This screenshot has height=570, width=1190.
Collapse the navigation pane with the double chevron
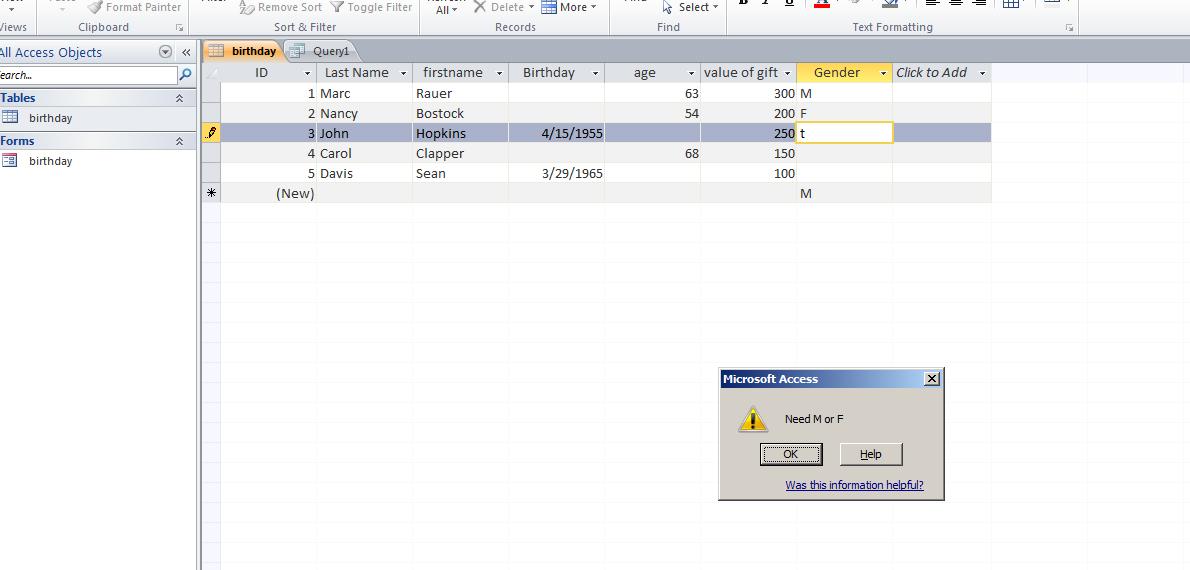click(186, 52)
